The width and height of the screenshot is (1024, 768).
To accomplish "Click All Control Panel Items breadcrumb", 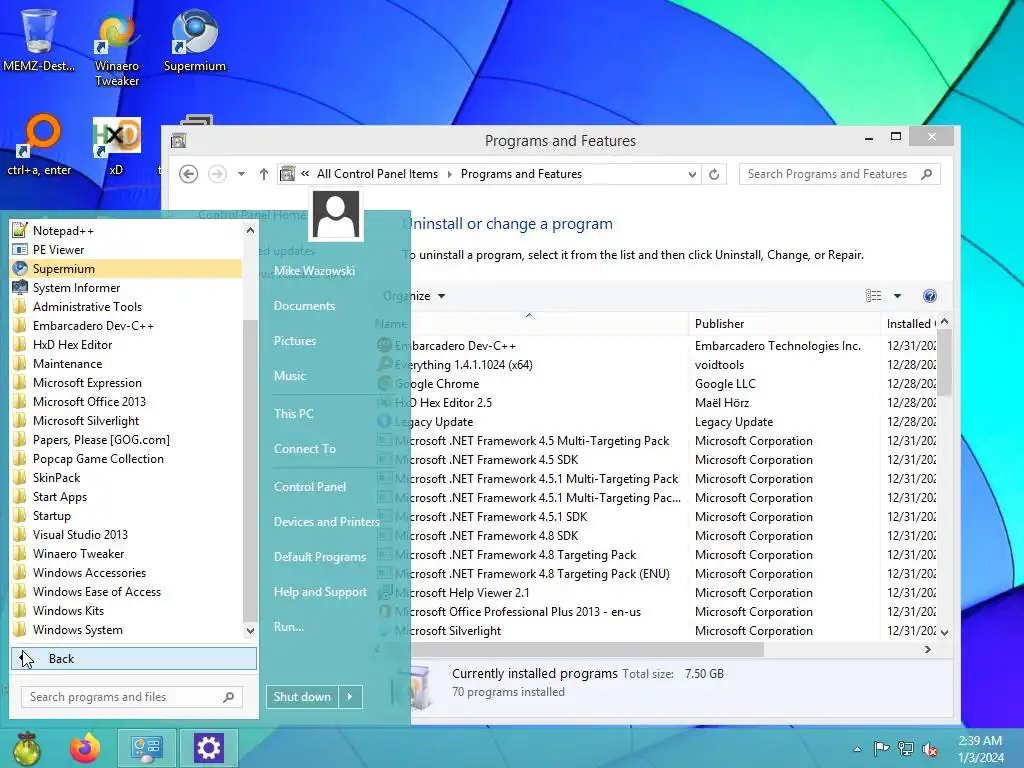I will pyautogui.click(x=377, y=174).
